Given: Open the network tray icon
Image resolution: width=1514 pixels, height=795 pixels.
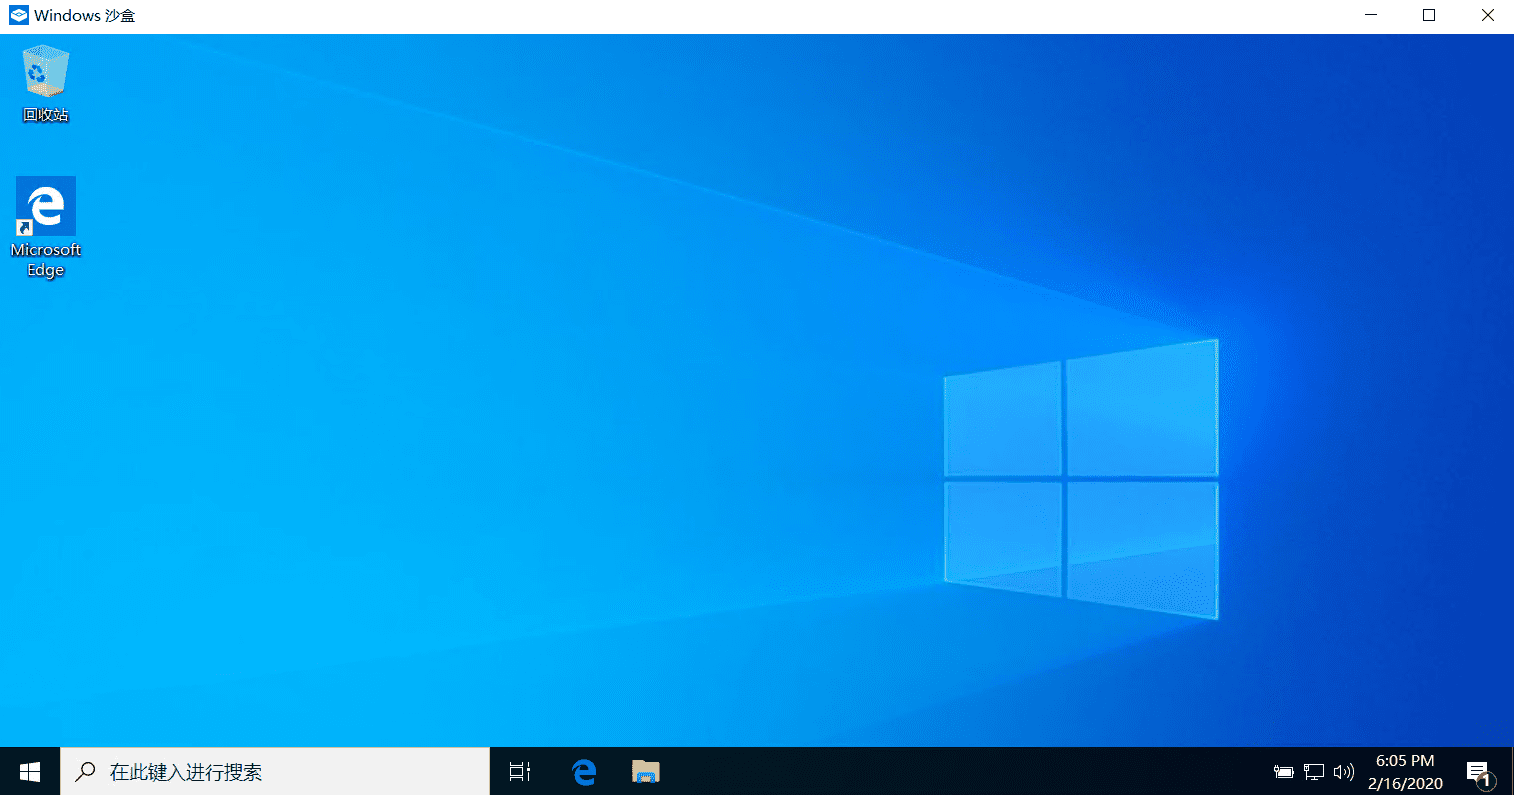Looking at the screenshot, I should pyautogui.click(x=1314, y=772).
